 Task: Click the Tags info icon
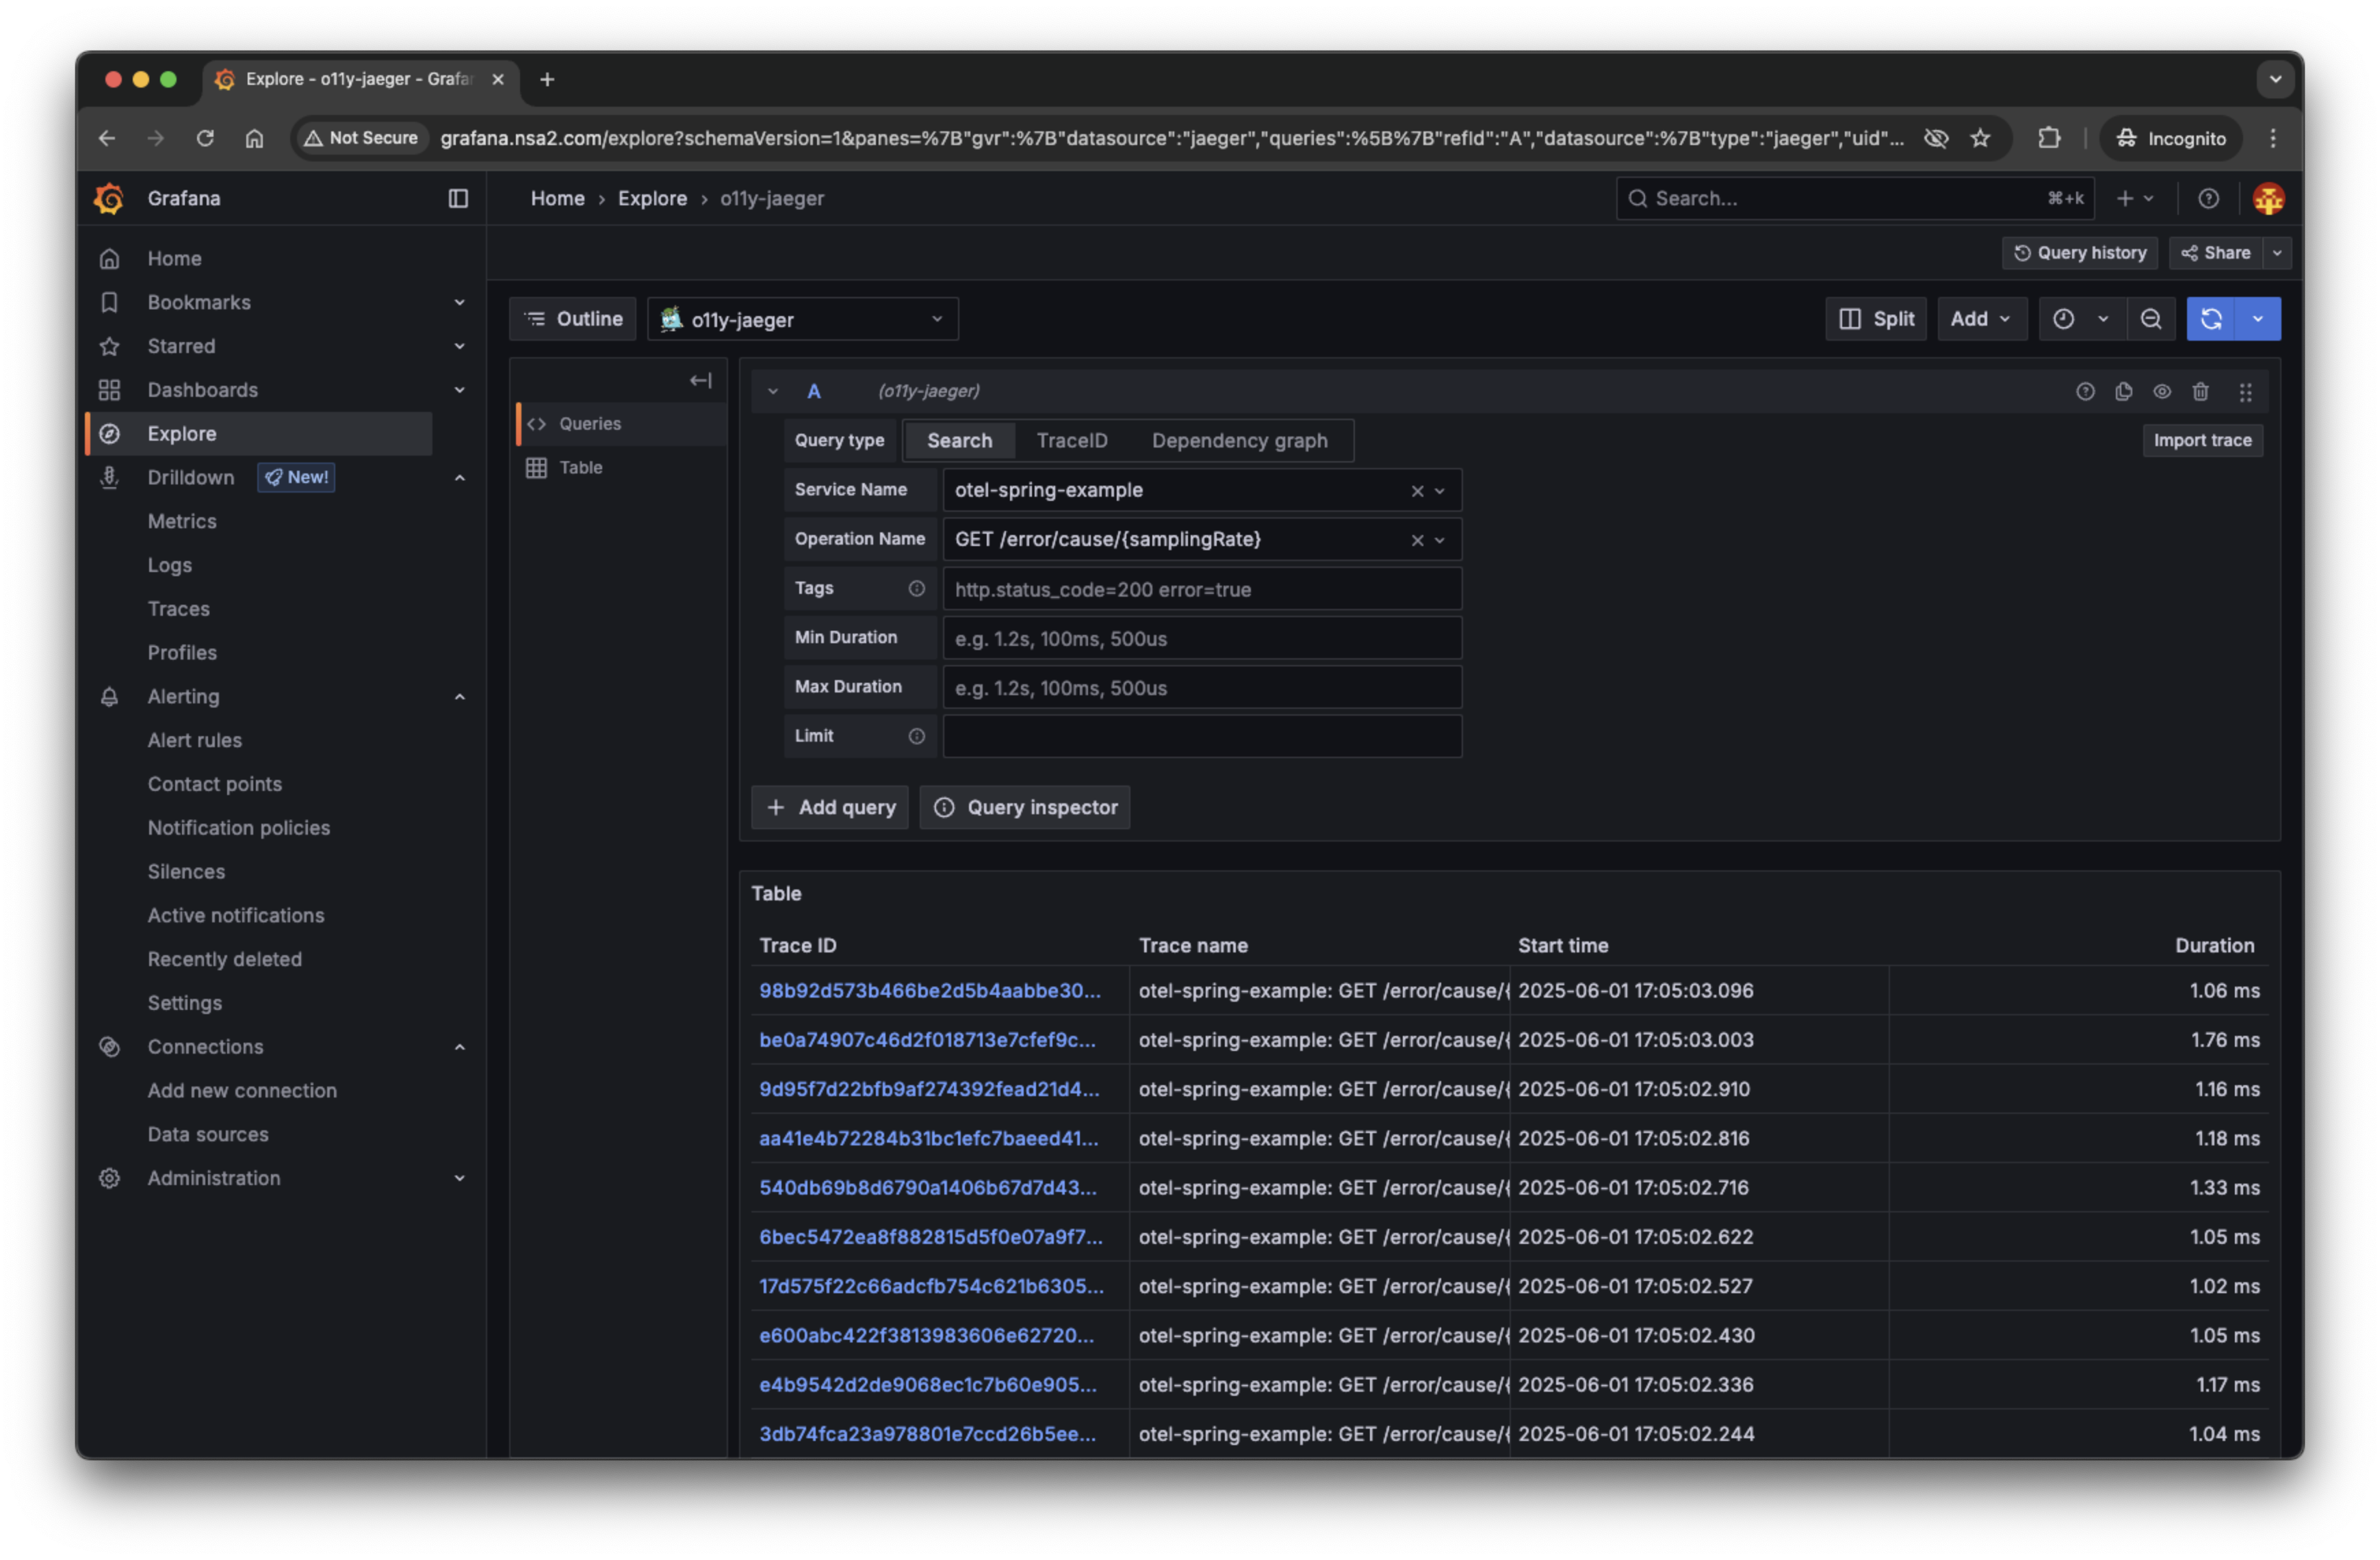click(x=916, y=588)
